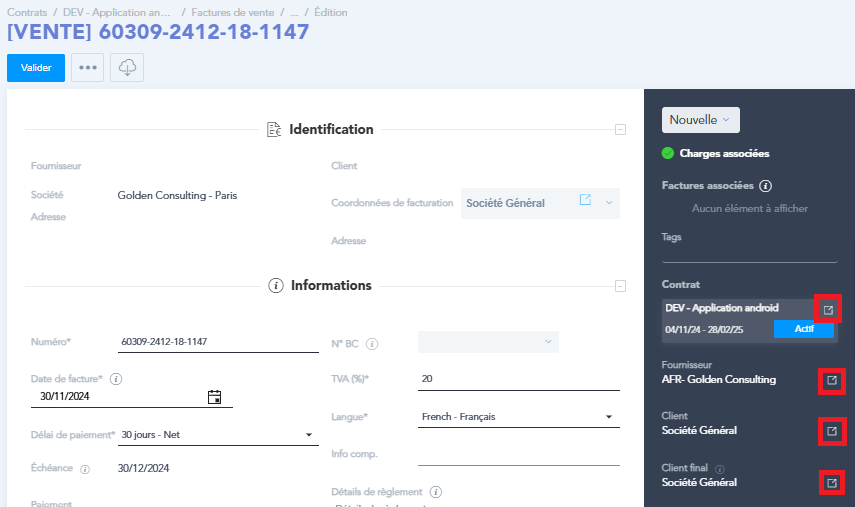Open Client final Société Général link icon
This screenshot has height=507, width=855.
(832, 483)
